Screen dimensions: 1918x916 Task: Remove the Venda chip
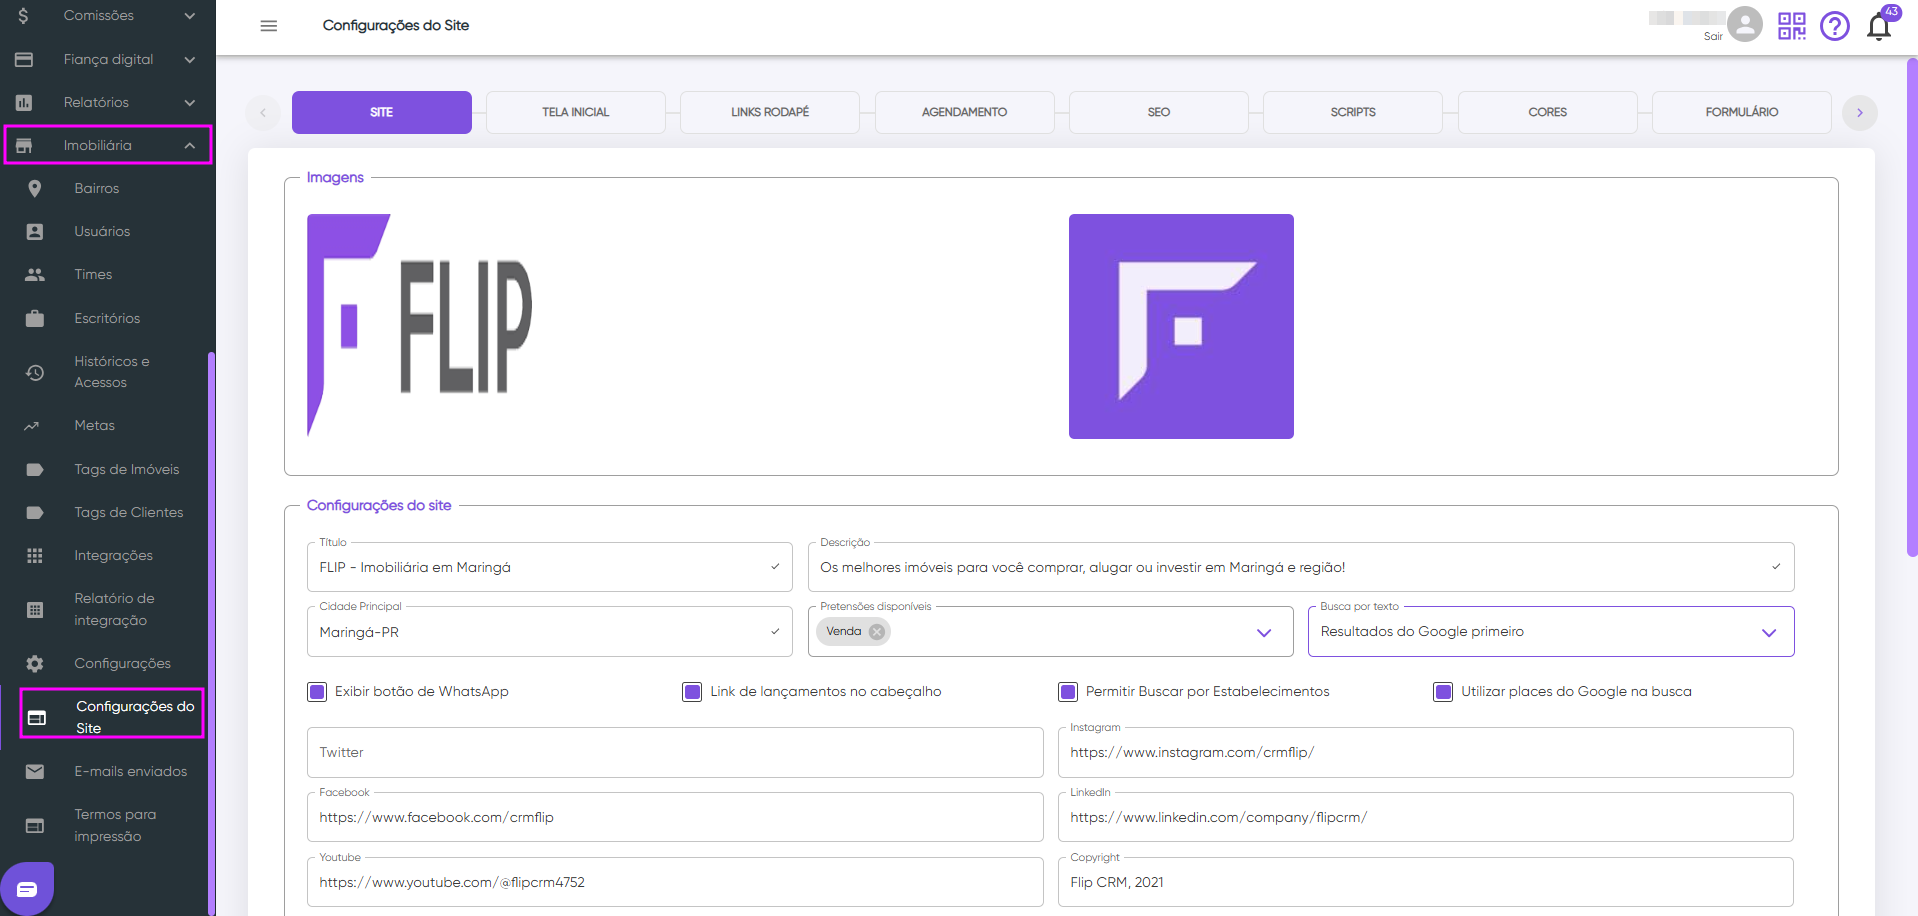click(877, 632)
